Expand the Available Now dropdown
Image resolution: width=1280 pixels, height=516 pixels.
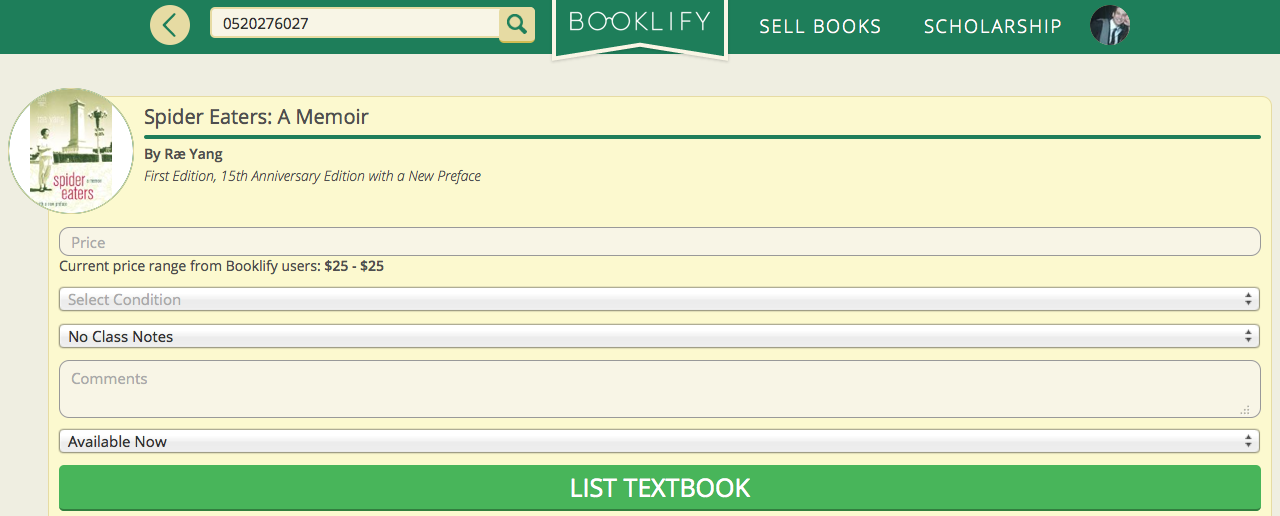point(659,442)
